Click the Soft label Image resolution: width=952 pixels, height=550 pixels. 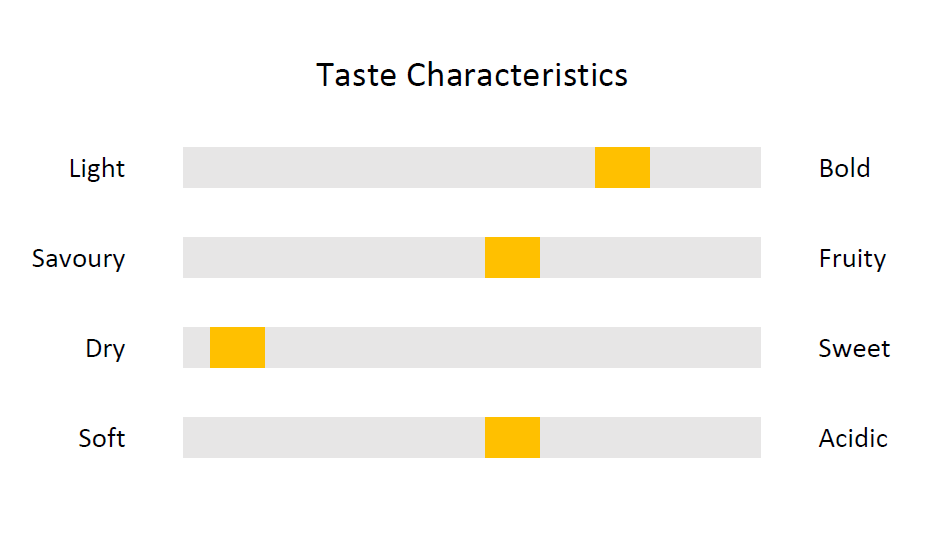tap(101, 438)
